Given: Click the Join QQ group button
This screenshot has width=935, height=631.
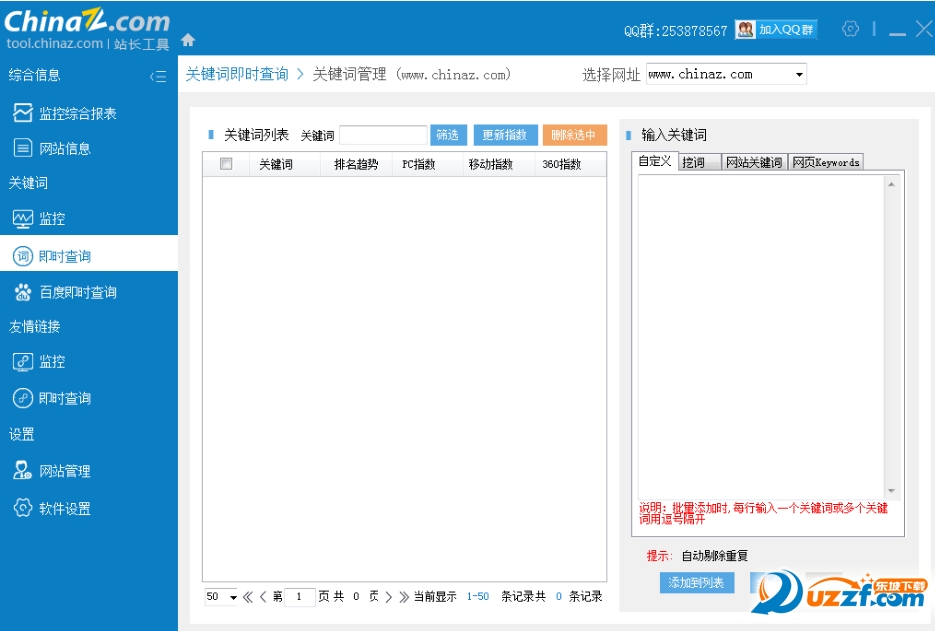Looking at the screenshot, I should 776,29.
